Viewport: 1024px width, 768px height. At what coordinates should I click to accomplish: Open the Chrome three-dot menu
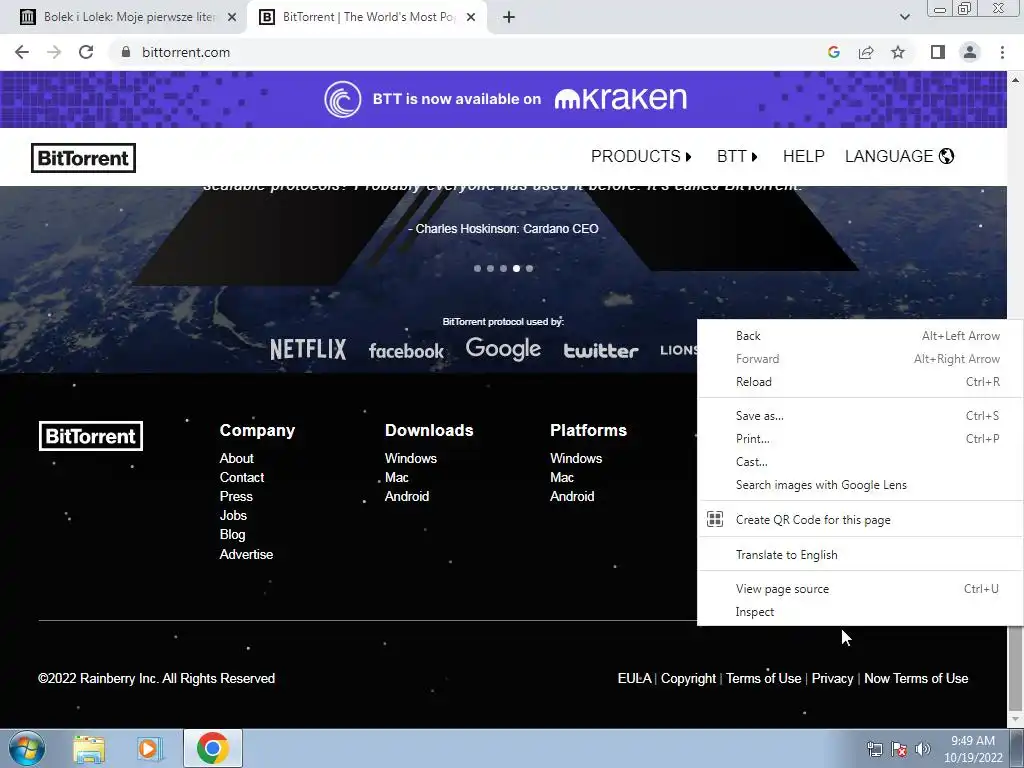point(1002,52)
